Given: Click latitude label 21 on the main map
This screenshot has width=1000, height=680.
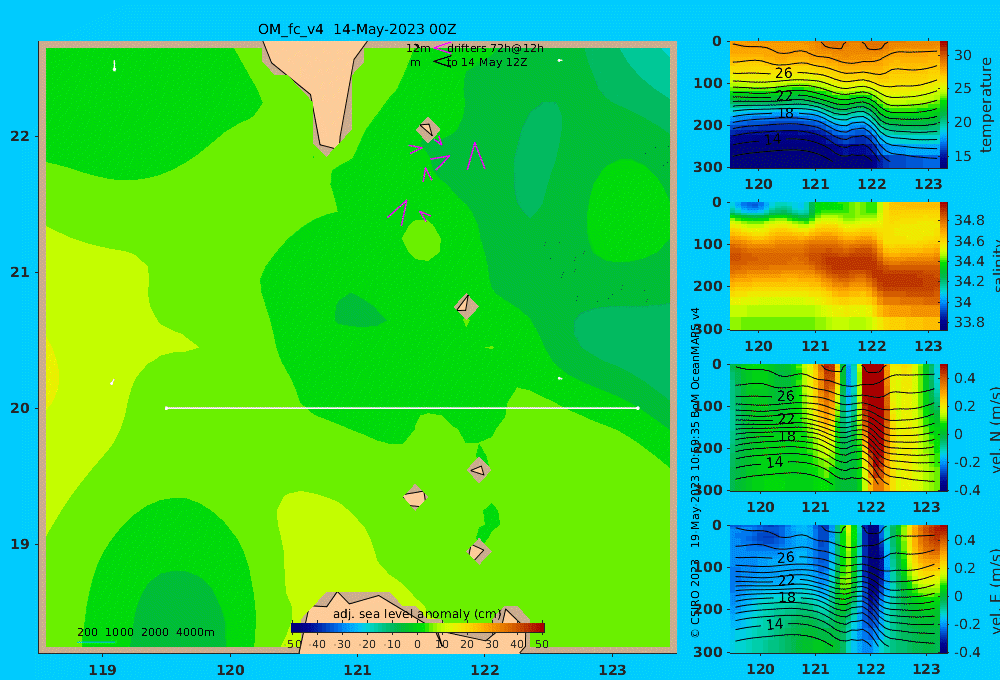Looking at the screenshot, I should pos(20,272).
